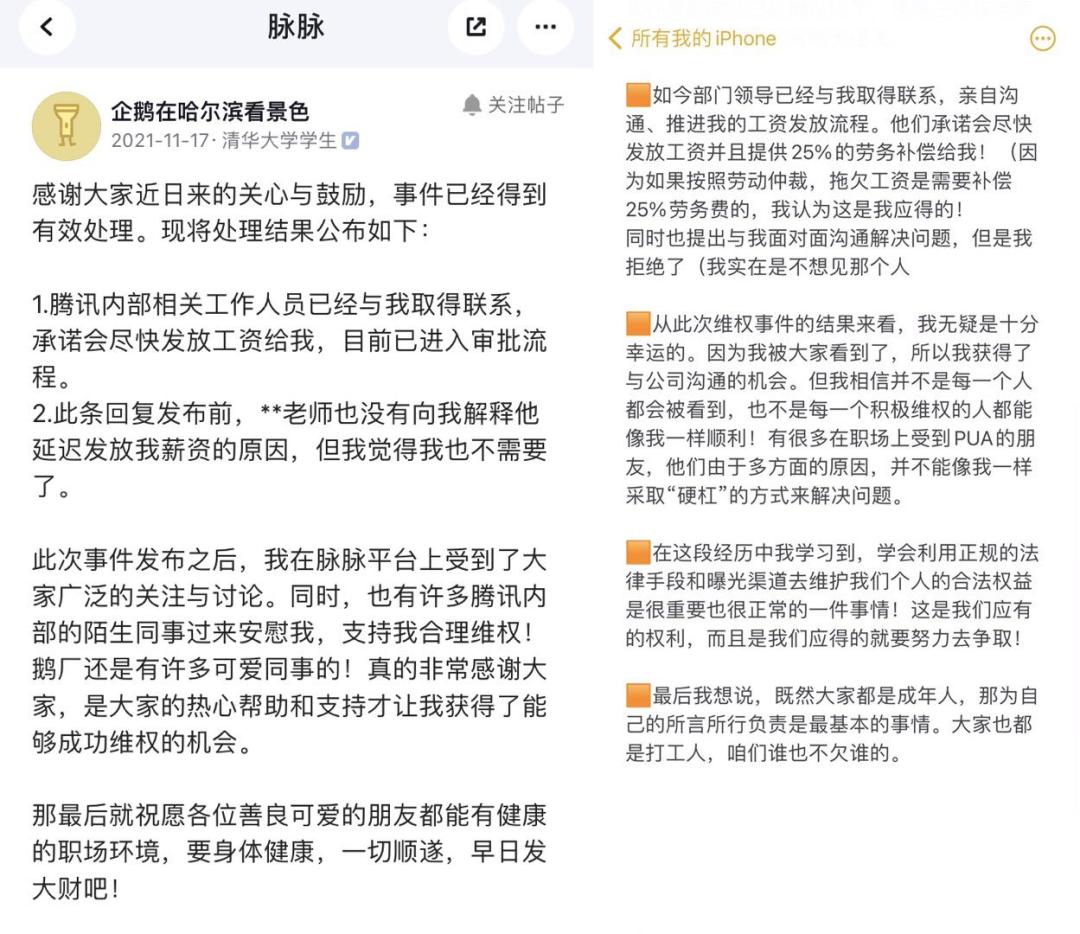Tap the blue verified badge icon
Image resolution: width=1080 pixels, height=934 pixels.
pos(351,141)
